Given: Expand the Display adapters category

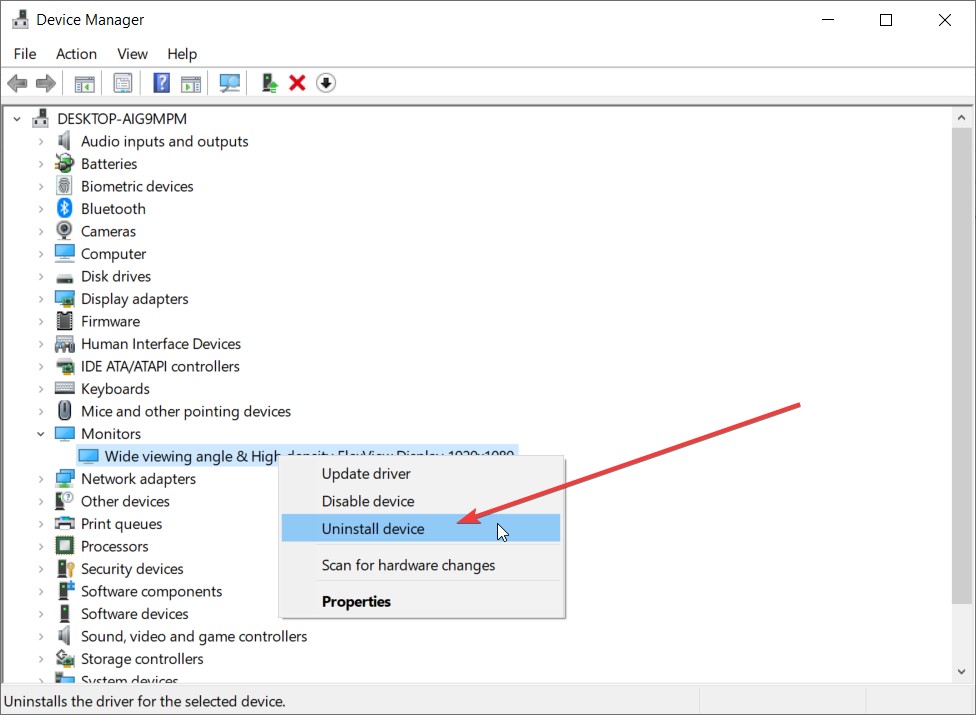Looking at the screenshot, I should tap(40, 298).
